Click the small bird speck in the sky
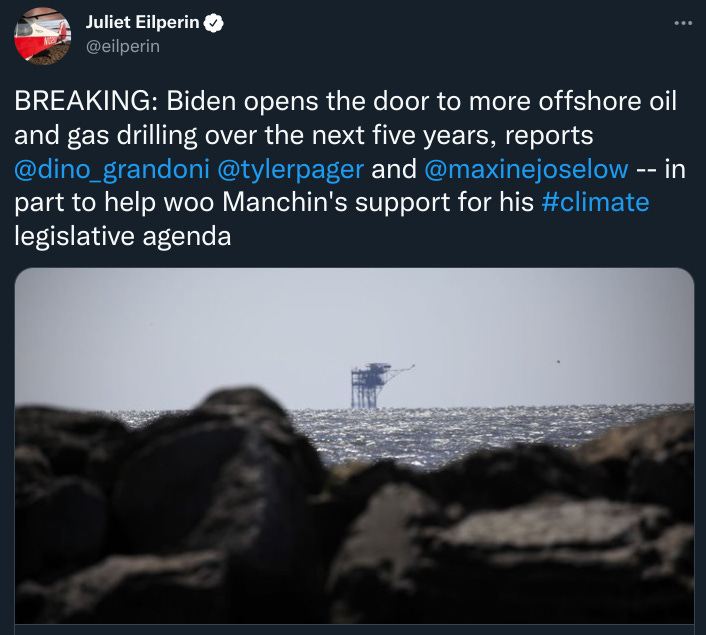Viewport: 706px width, 635px height. (x=559, y=361)
